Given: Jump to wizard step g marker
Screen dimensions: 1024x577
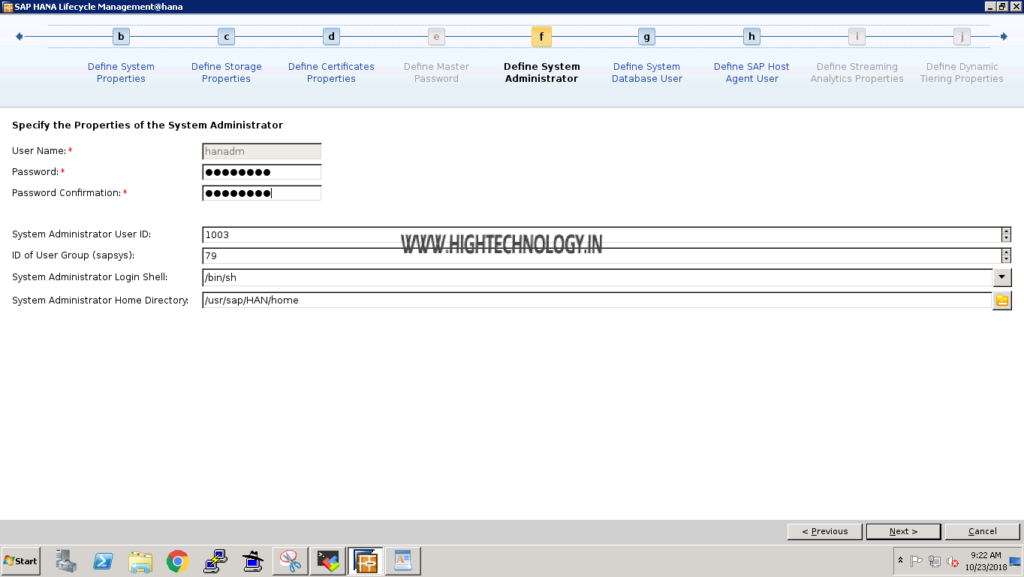Looking at the screenshot, I should point(647,37).
